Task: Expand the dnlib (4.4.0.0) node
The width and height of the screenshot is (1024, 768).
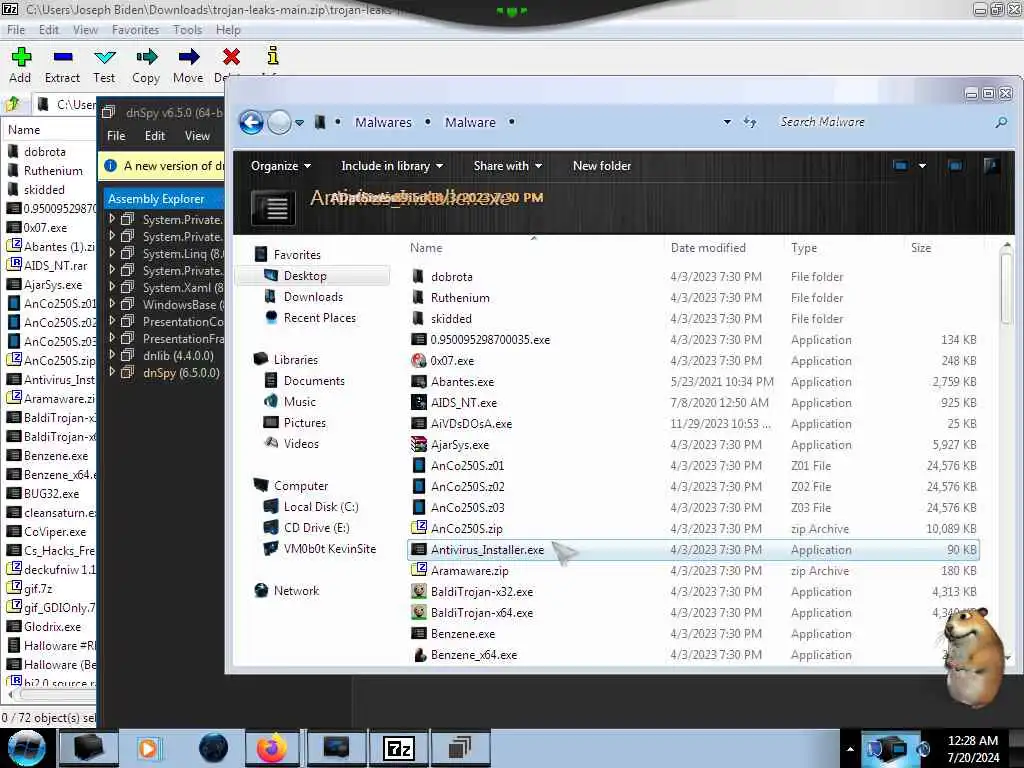Action: [x=112, y=355]
